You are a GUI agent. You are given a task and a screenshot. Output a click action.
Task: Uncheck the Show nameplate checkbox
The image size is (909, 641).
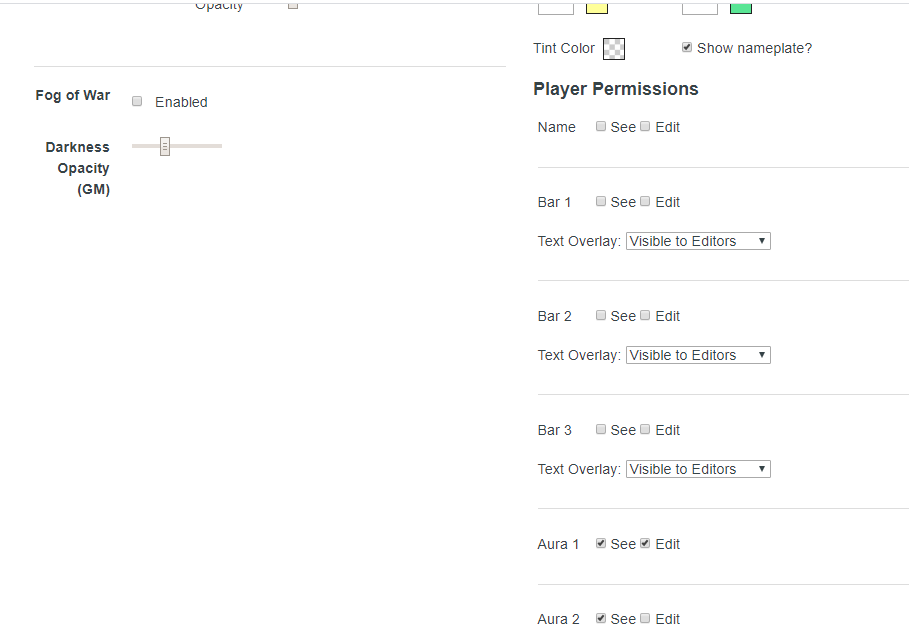(x=687, y=47)
